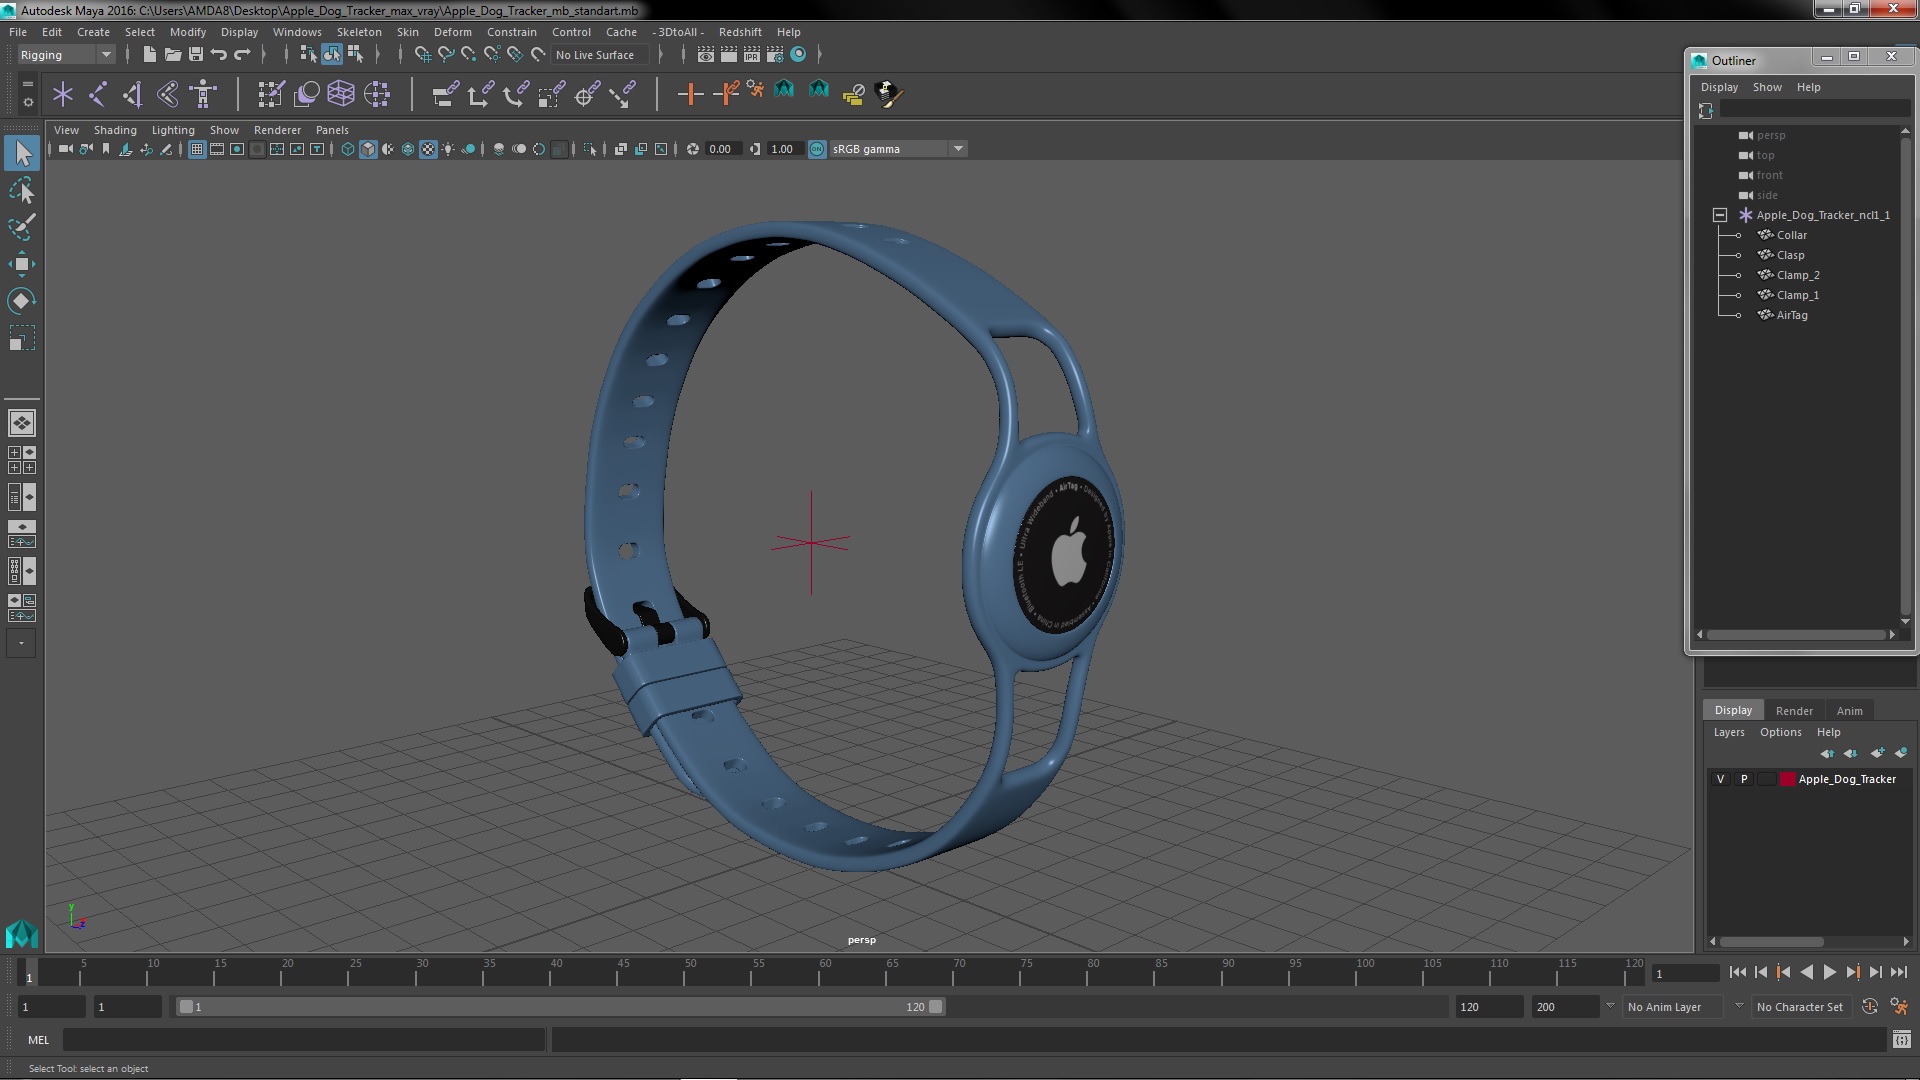Click the Set Key orange plus icon

coord(690,94)
